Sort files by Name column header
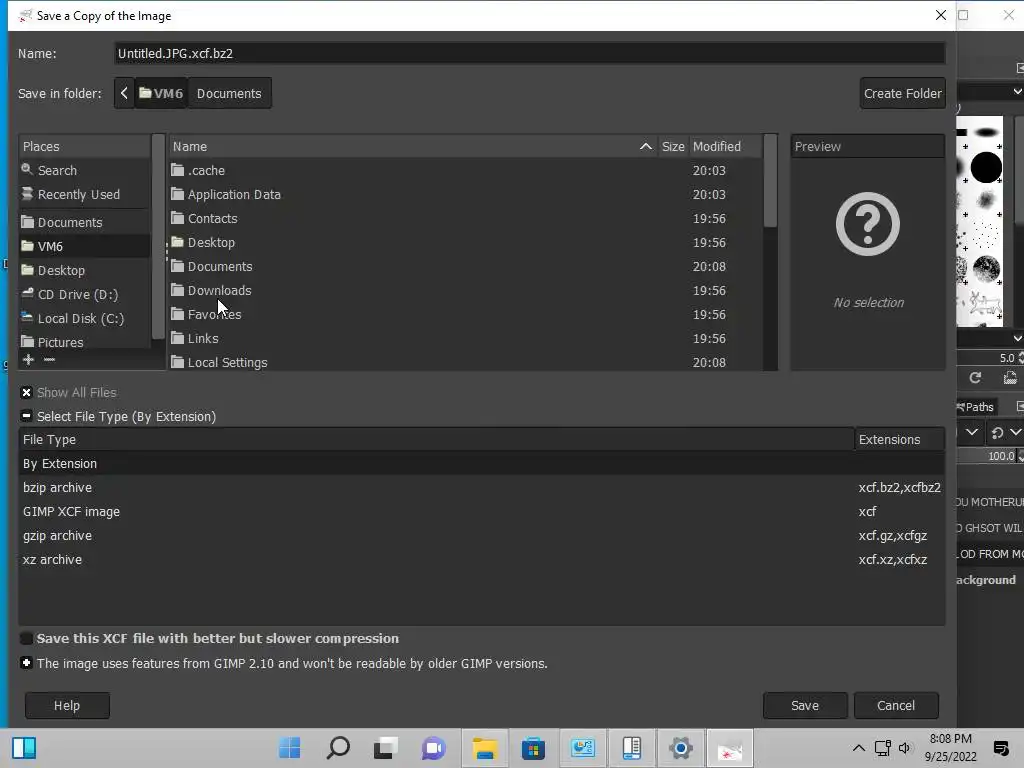 413,146
